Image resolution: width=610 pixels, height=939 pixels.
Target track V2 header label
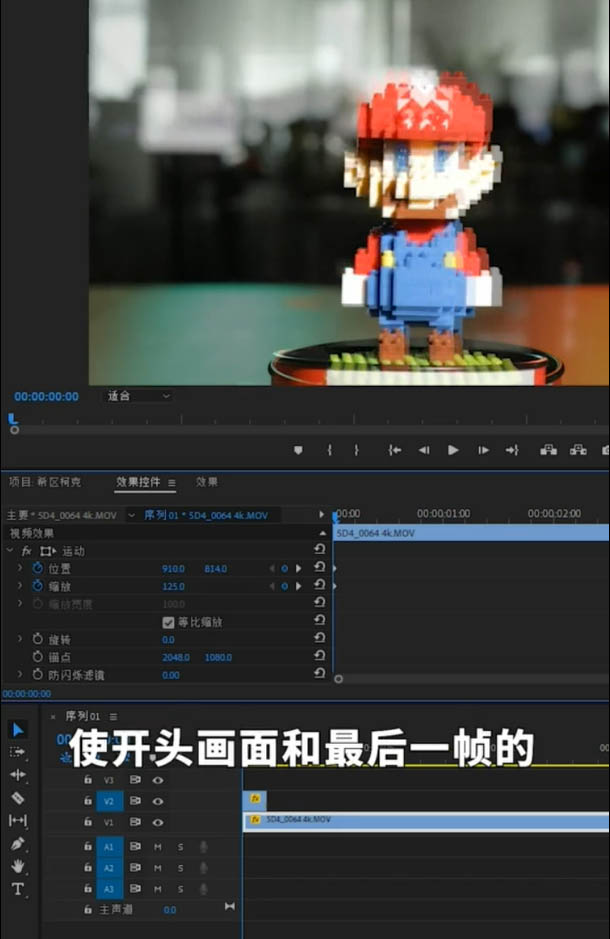pos(110,801)
